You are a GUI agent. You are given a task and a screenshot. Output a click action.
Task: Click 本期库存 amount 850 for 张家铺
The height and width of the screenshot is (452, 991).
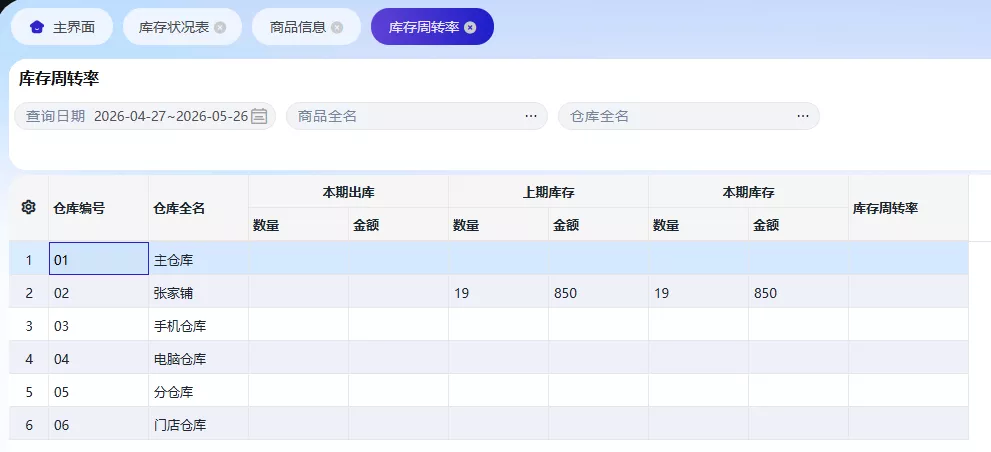tap(798, 293)
